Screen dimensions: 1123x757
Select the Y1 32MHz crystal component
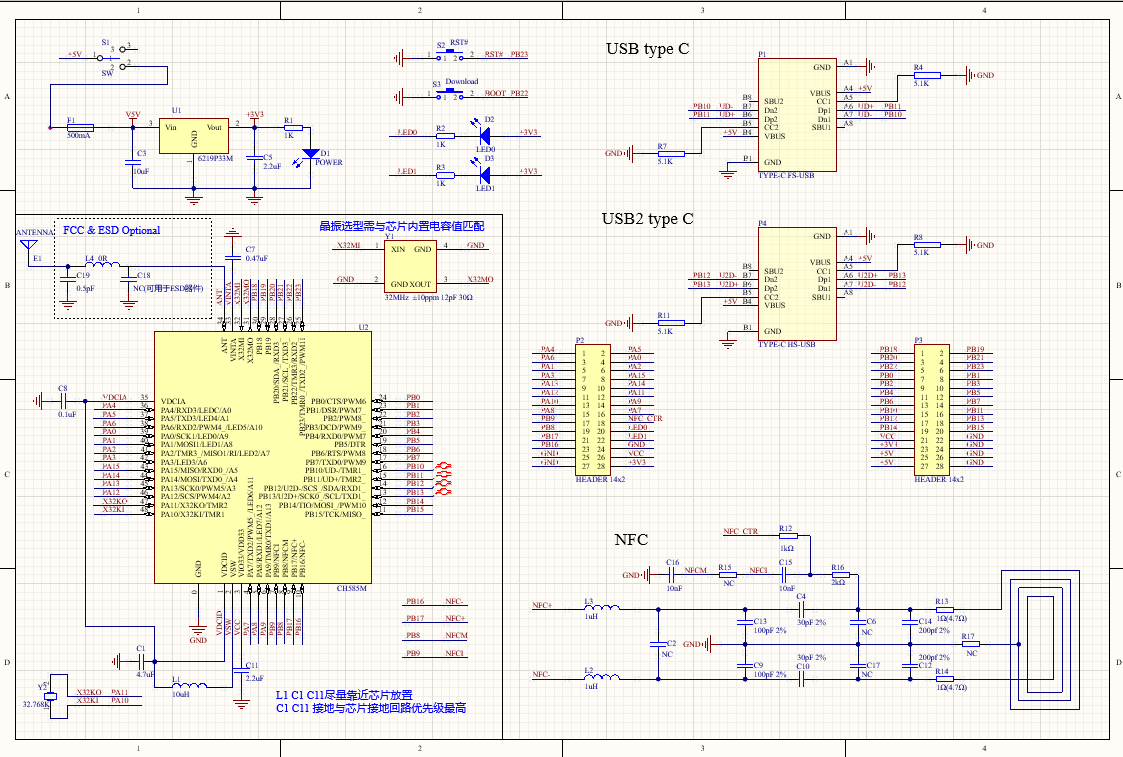coord(411,266)
